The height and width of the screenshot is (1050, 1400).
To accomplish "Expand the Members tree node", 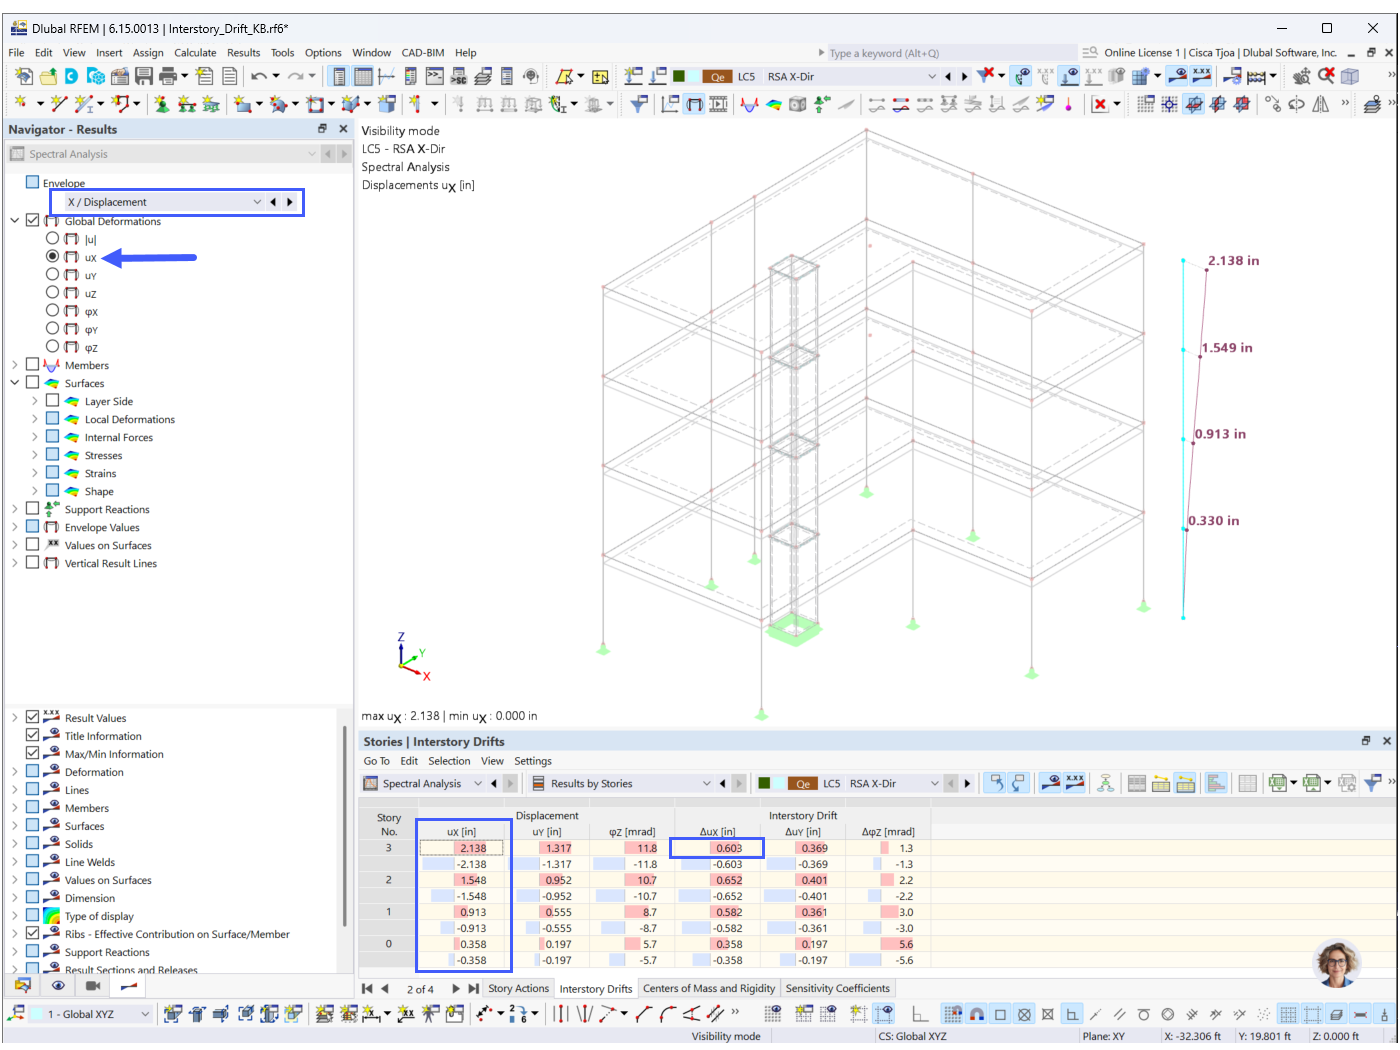I will (15, 365).
